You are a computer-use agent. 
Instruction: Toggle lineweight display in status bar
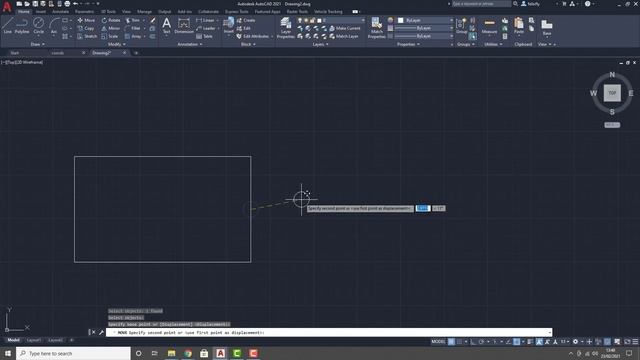click(x=530, y=342)
